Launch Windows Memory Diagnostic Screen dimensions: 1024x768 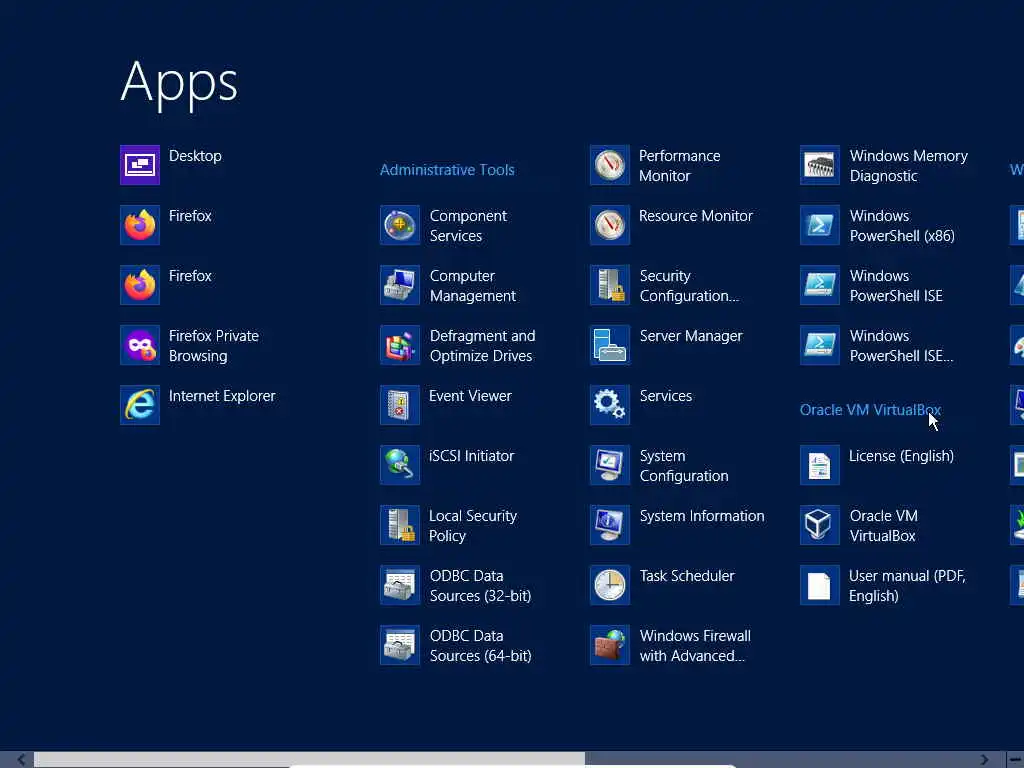885,165
